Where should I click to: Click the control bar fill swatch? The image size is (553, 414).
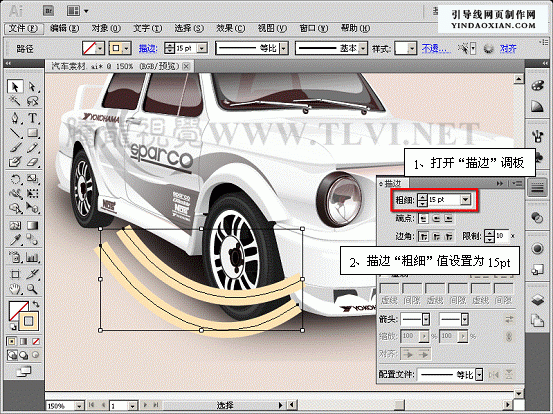tap(89, 48)
